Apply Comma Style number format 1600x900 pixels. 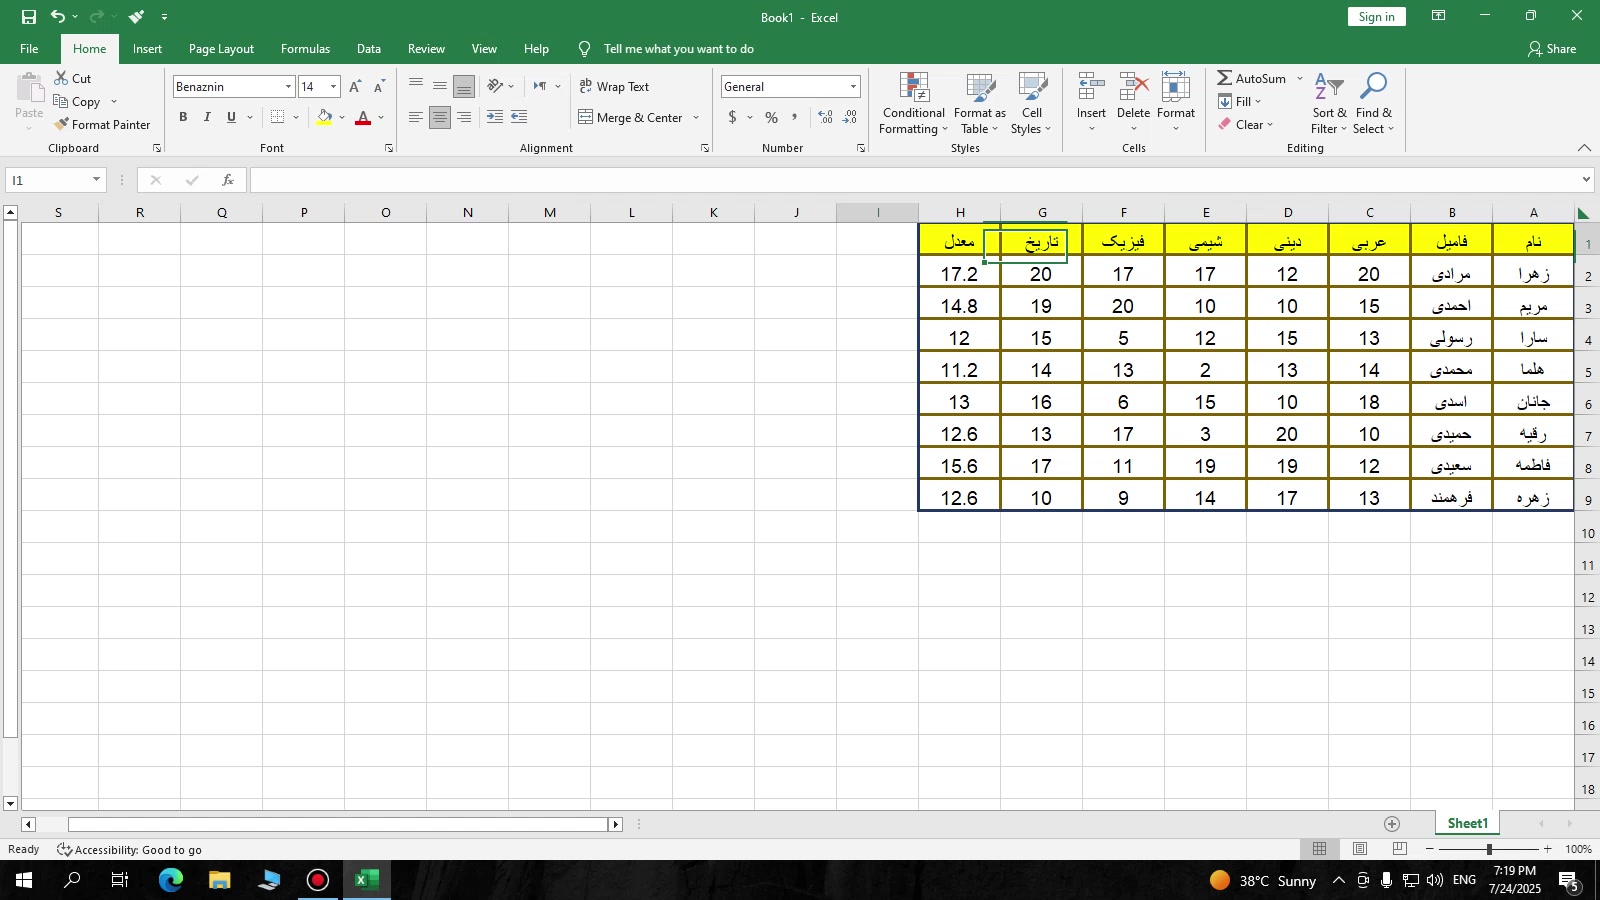794,117
